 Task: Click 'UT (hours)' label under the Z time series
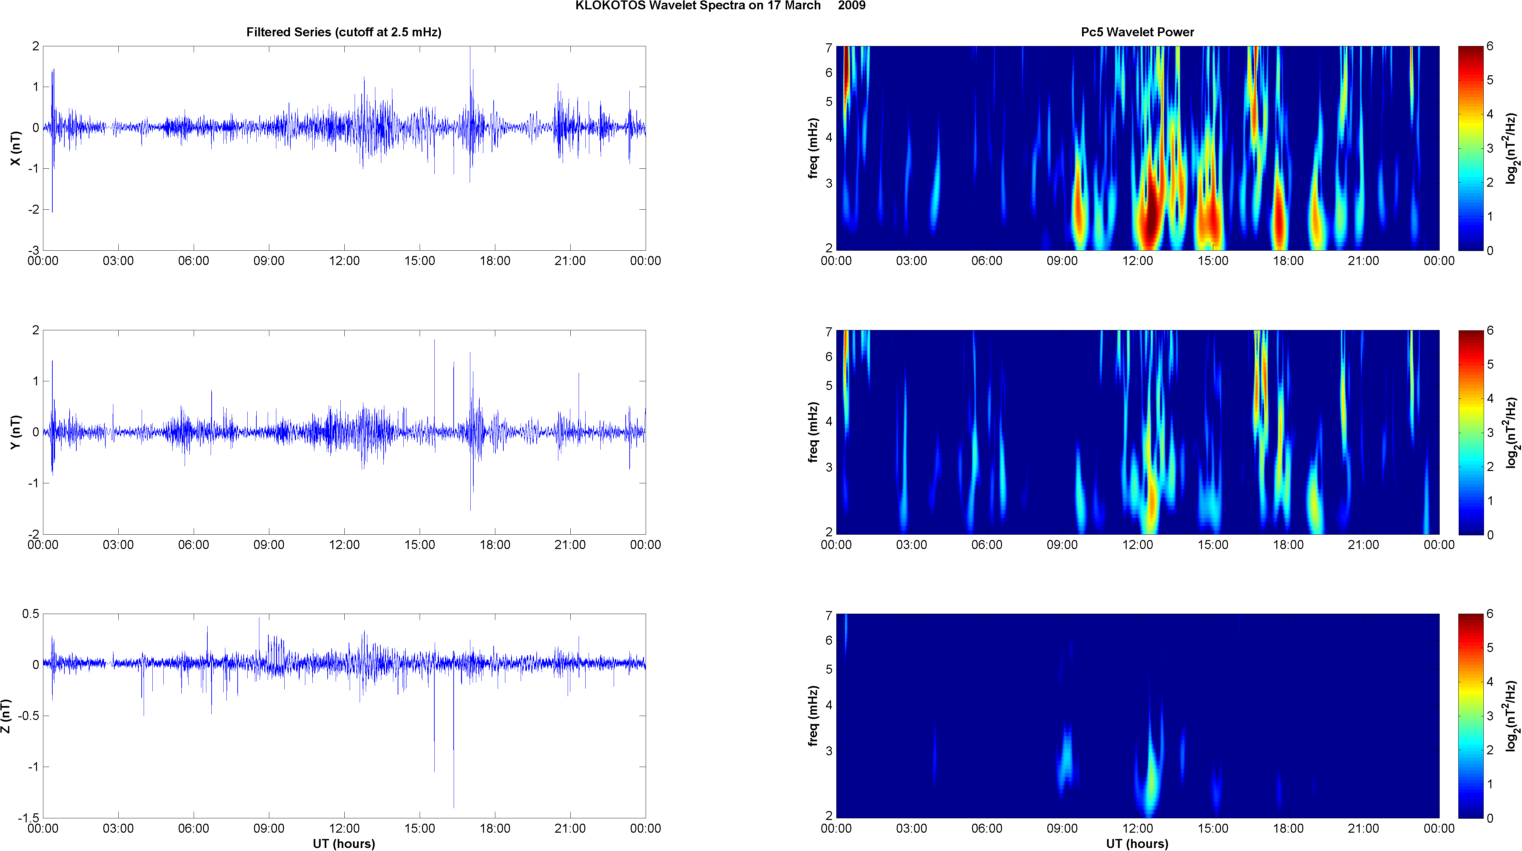[x=344, y=844]
